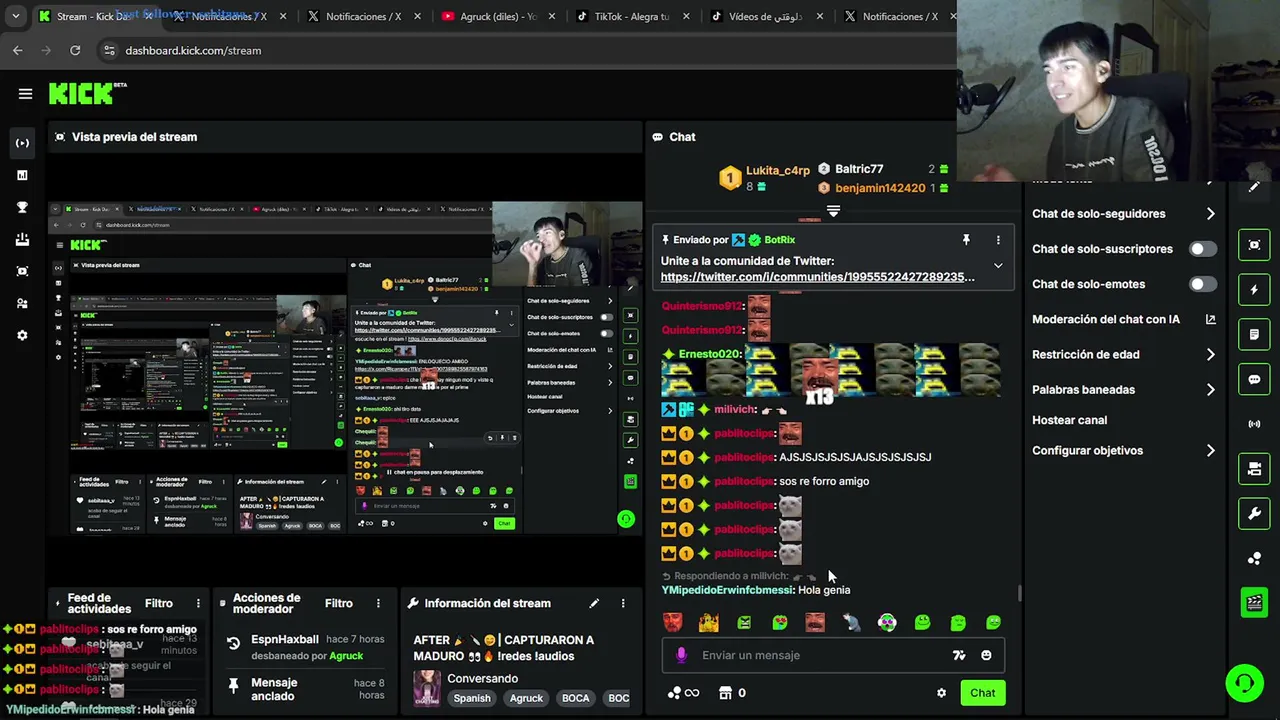Click the pencil edit icon in right rail

point(1254,187)
